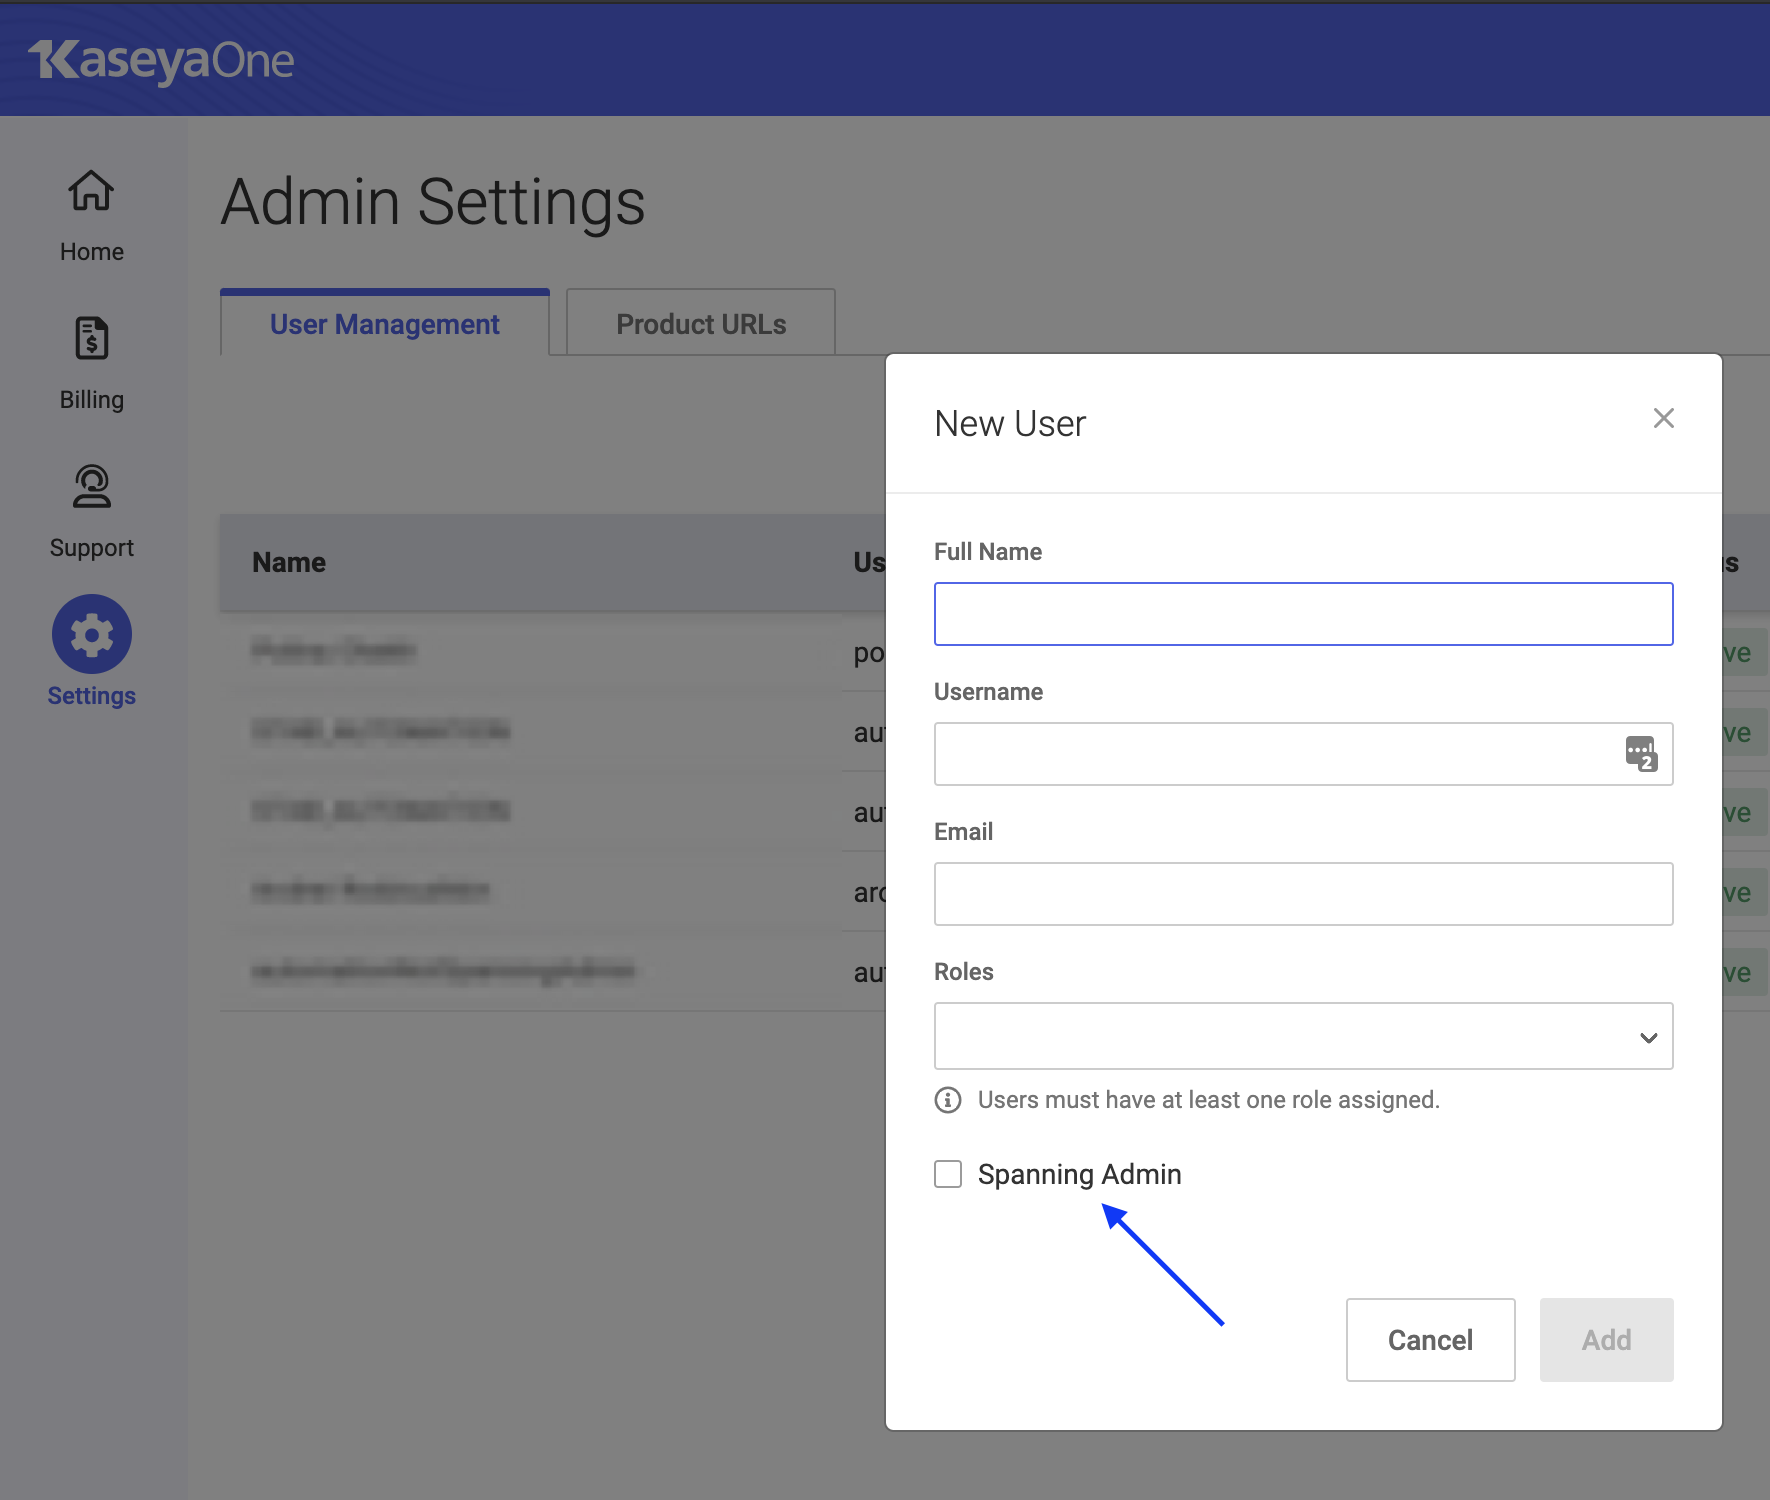Viewport: 1770px width, 1500px height.
Task: Click the auto-generate username icon
Action: pyautogui.click(x=1641, y=754)
